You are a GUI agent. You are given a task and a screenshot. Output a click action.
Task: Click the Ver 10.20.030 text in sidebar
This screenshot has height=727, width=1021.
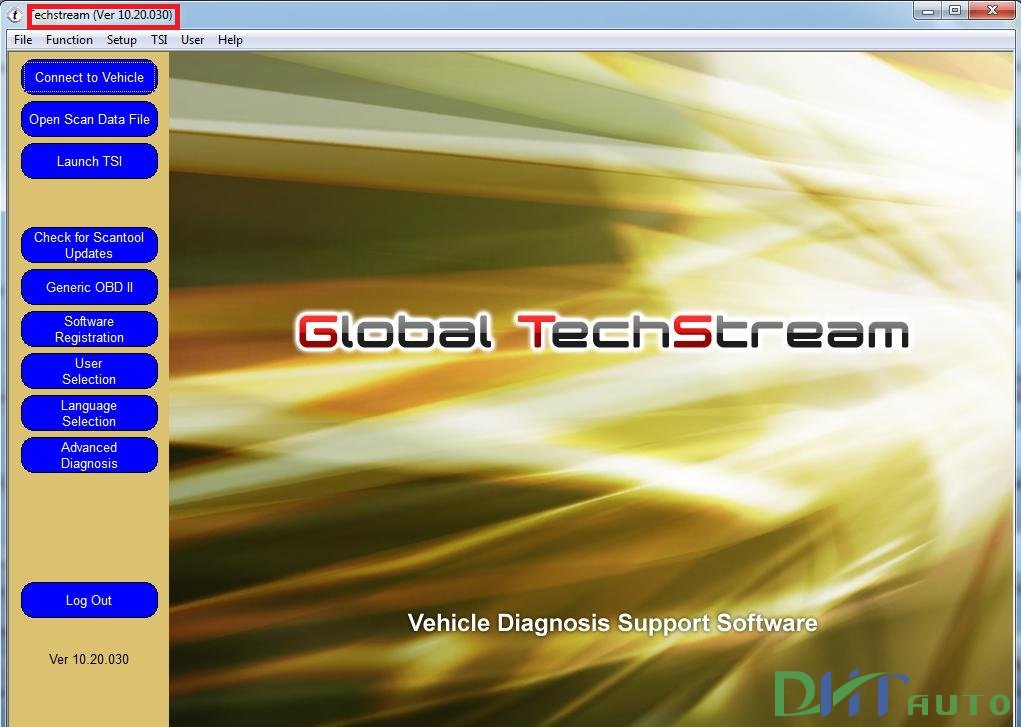tap(89, 659)
